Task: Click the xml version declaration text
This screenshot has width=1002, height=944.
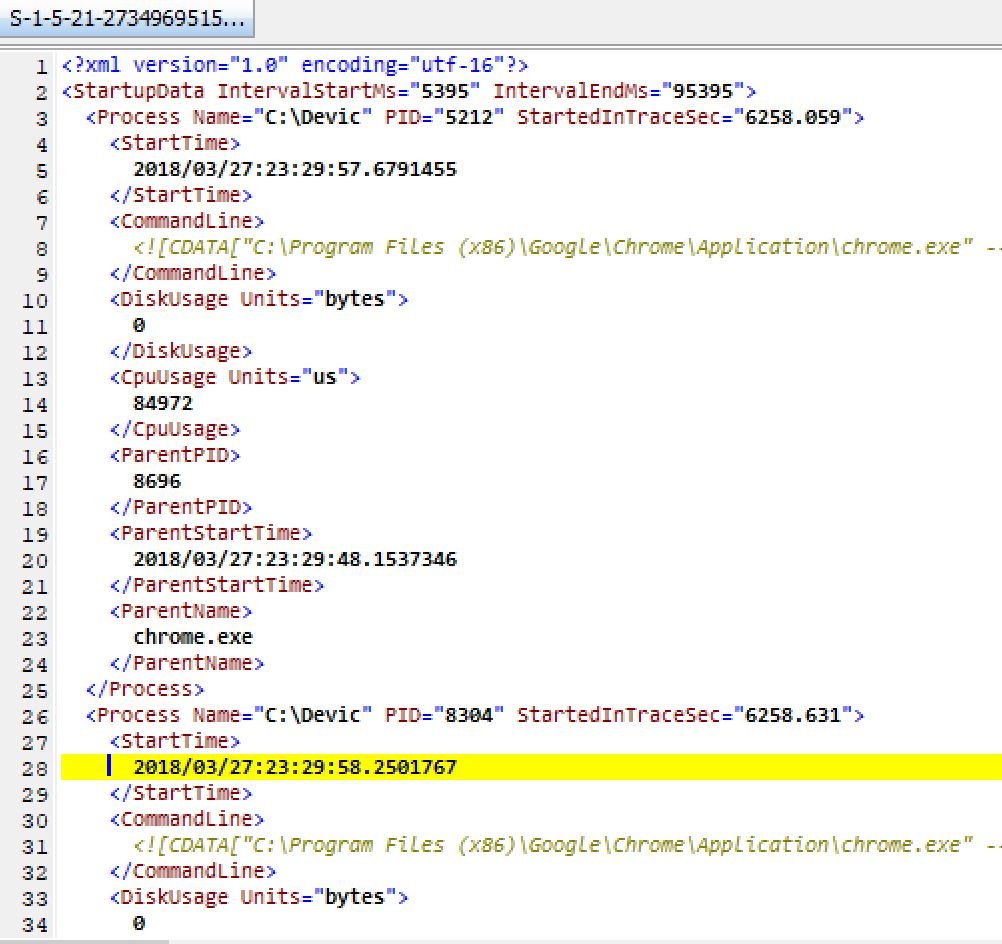Action: click(x=295, y=65)
